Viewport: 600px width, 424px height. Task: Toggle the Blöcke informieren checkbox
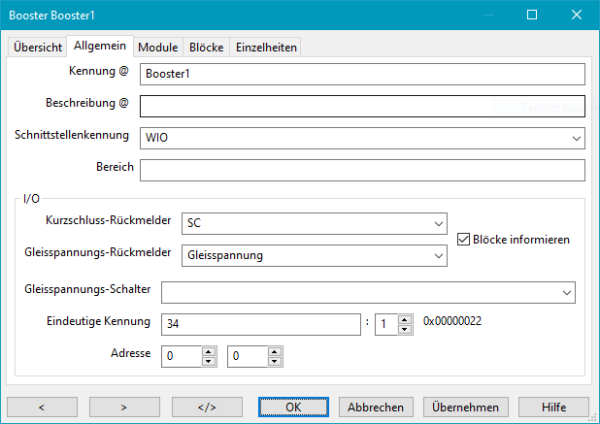tap(463, 239)
